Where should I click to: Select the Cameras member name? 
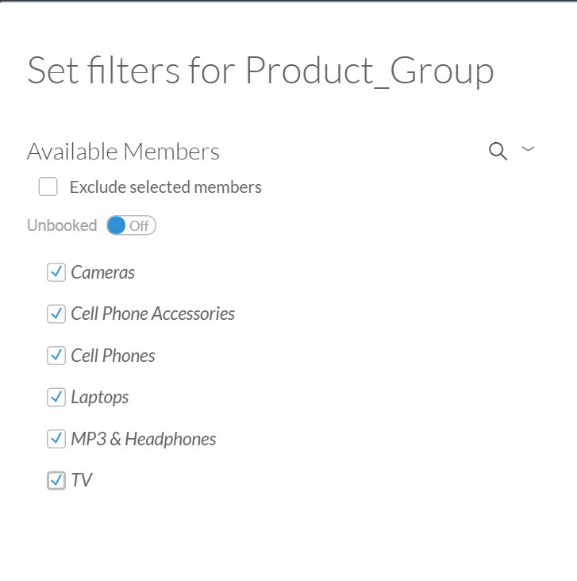pyautogui.click(x=103, y=272)
